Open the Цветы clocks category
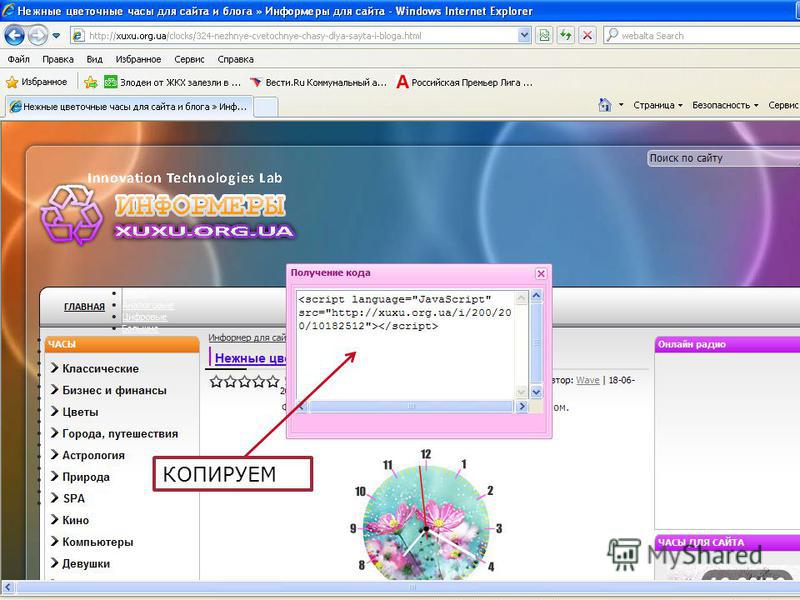Screen dimensions: 800x600 [80, 412]
